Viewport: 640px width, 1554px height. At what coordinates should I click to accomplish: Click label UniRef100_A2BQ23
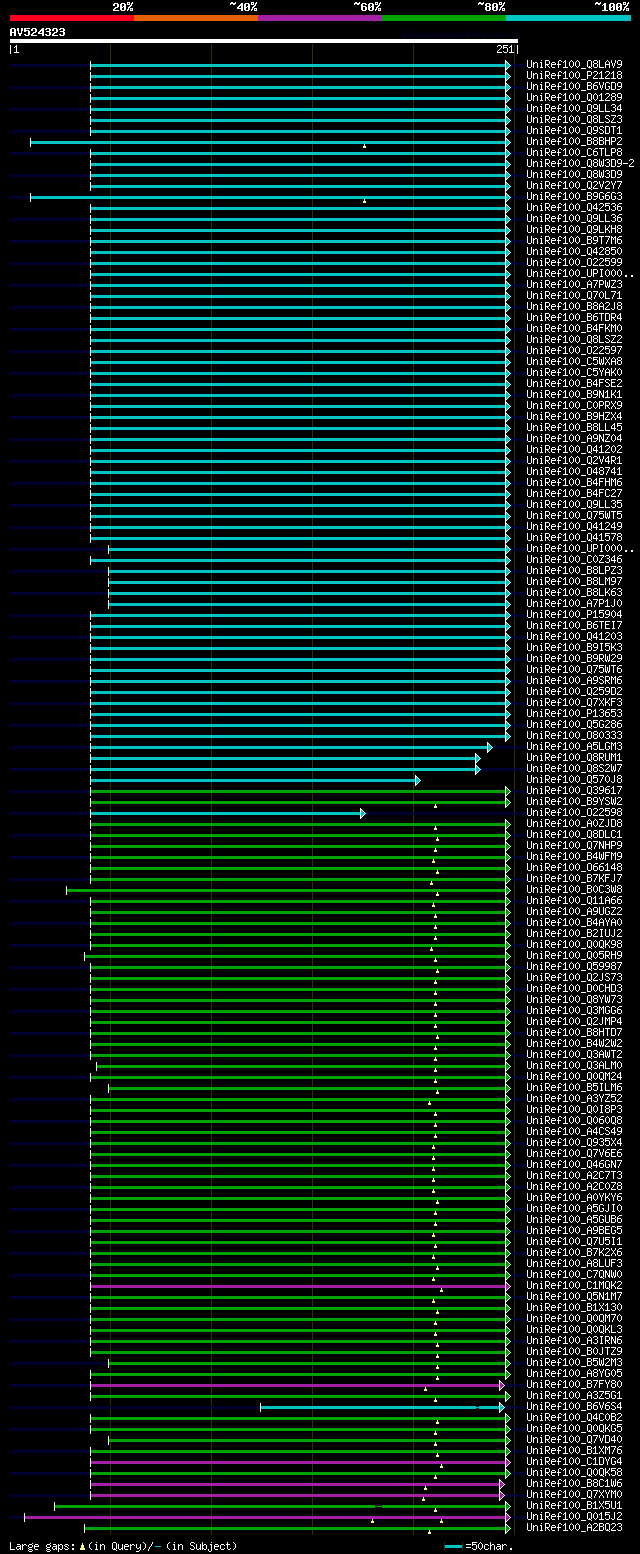[x=574, y=1527]
